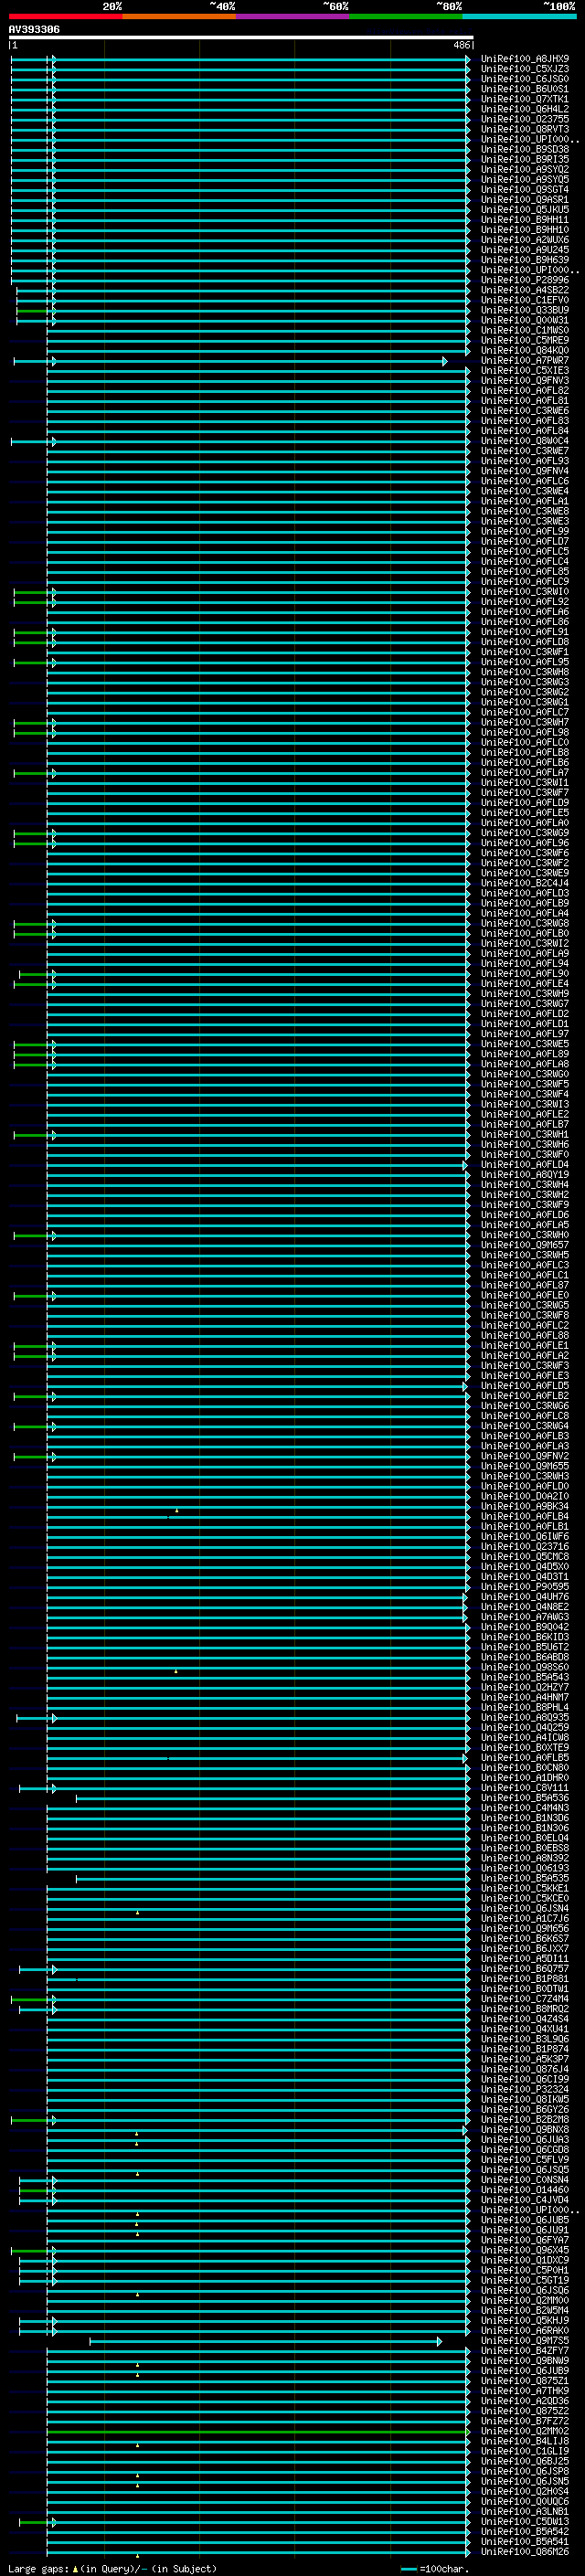Open the UniRef100_C5XJZ3 hit label

point(525,69)
